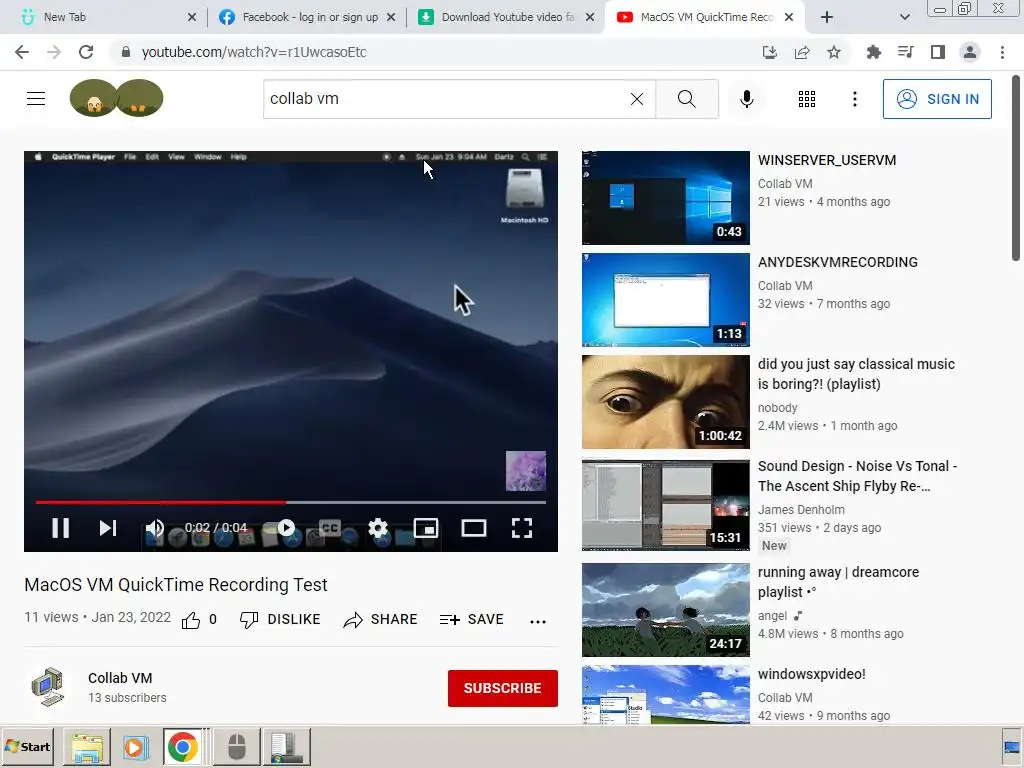The height and width of the screenshot is (768, 1024).
Task: Bookmark this page with the star
Action: coord(834,52)
